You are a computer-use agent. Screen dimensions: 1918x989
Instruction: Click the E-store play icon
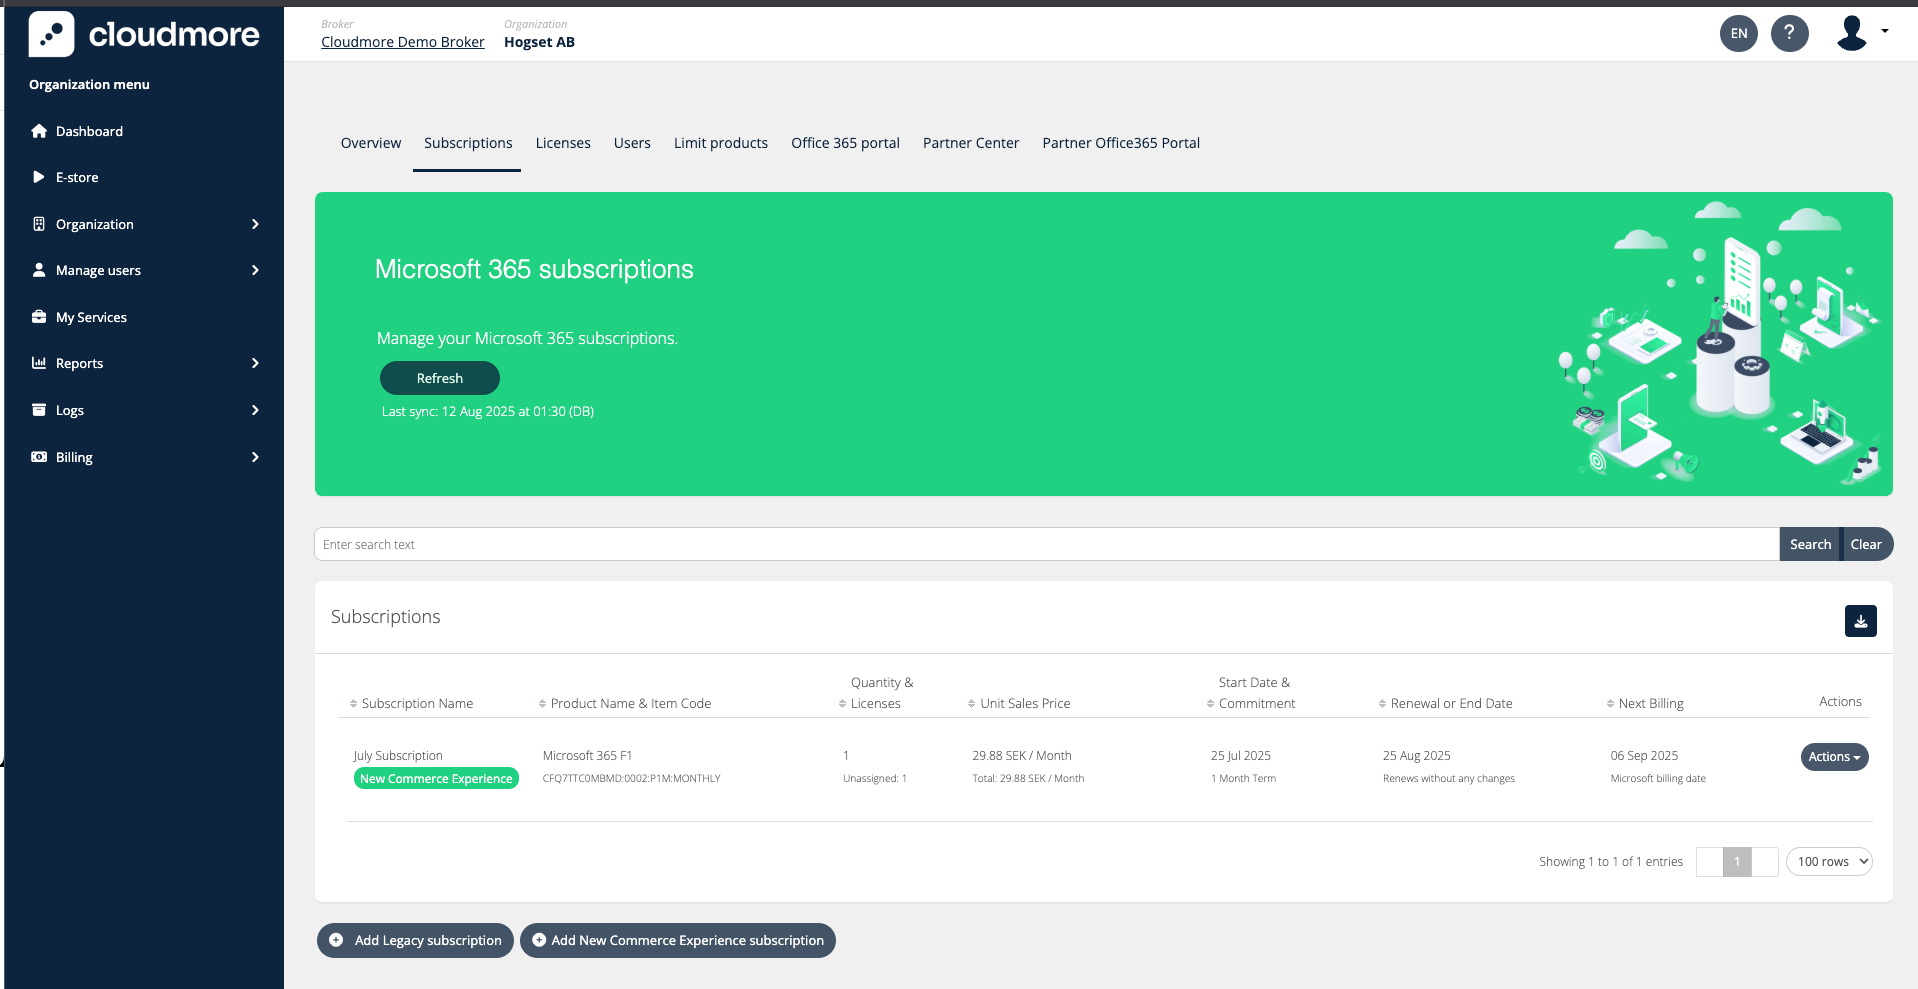coord(39,177)
